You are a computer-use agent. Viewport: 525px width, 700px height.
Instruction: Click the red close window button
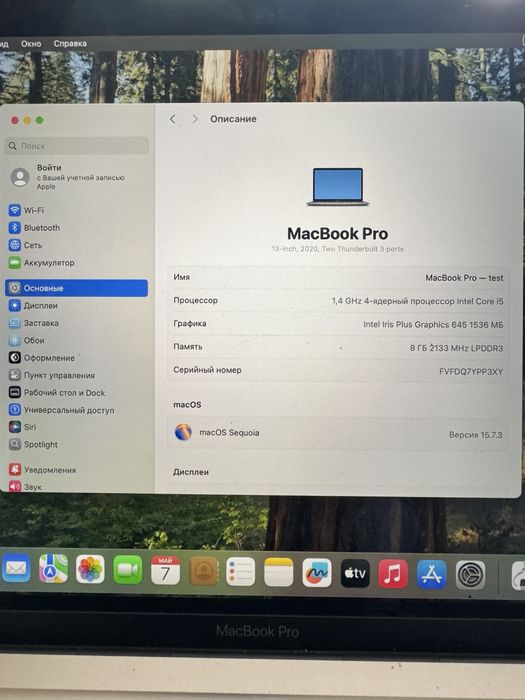pyautogui.click(x=15, y=120)
